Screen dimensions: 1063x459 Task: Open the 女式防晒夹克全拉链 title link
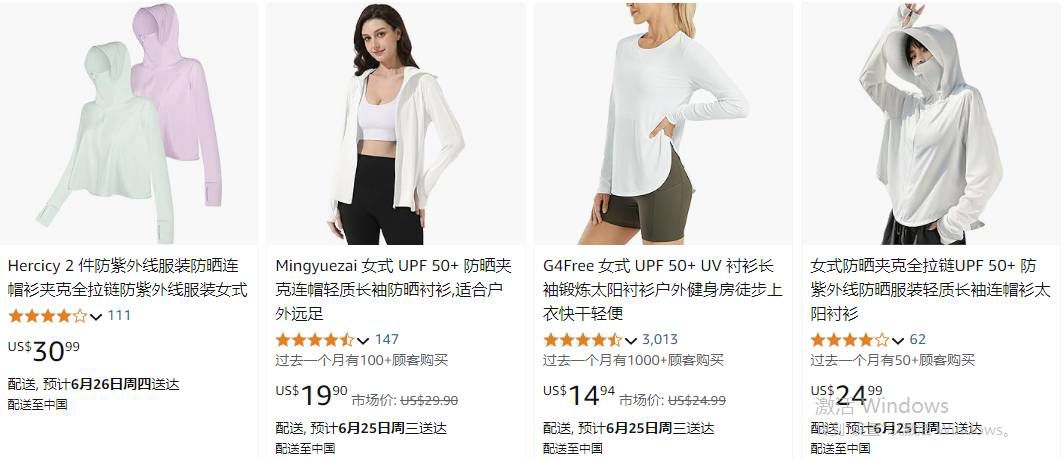(930, 290)
